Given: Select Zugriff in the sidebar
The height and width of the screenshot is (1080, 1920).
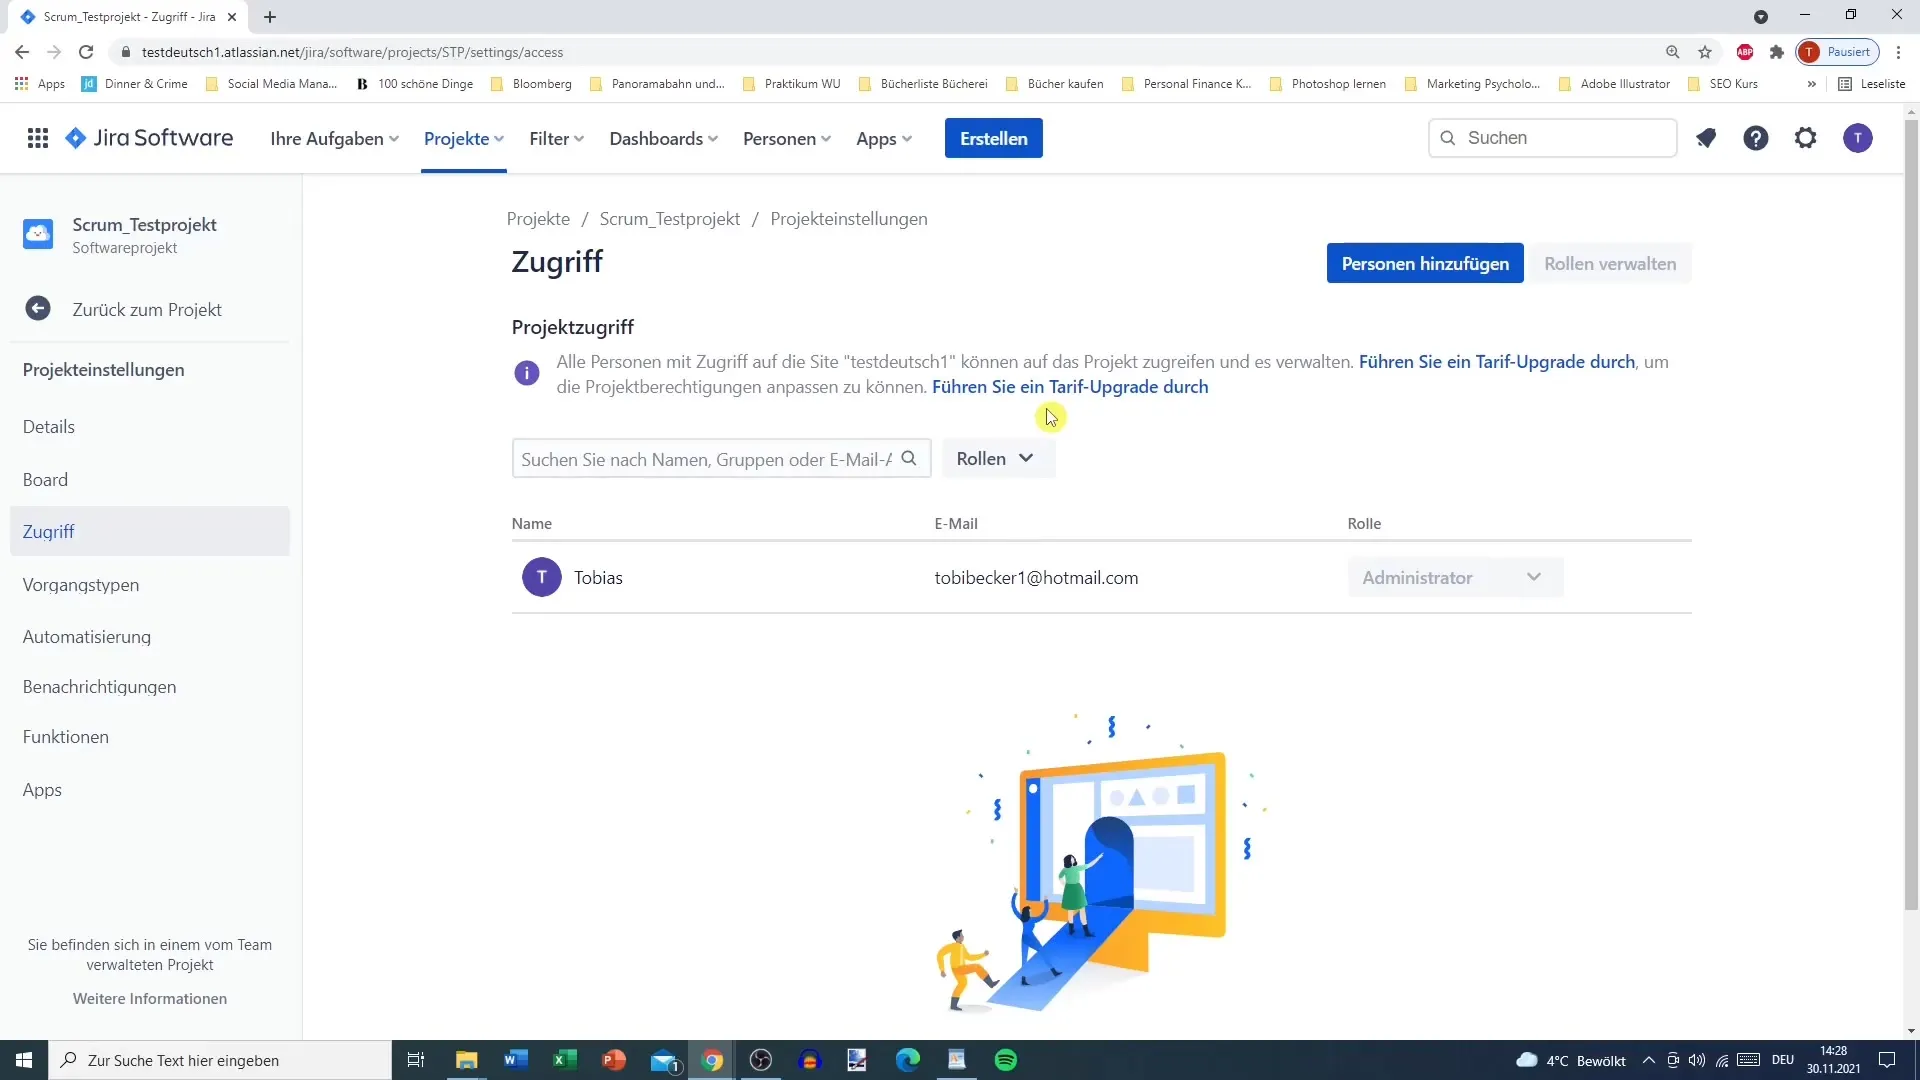Looking at the screenshot, I should 150,531.
